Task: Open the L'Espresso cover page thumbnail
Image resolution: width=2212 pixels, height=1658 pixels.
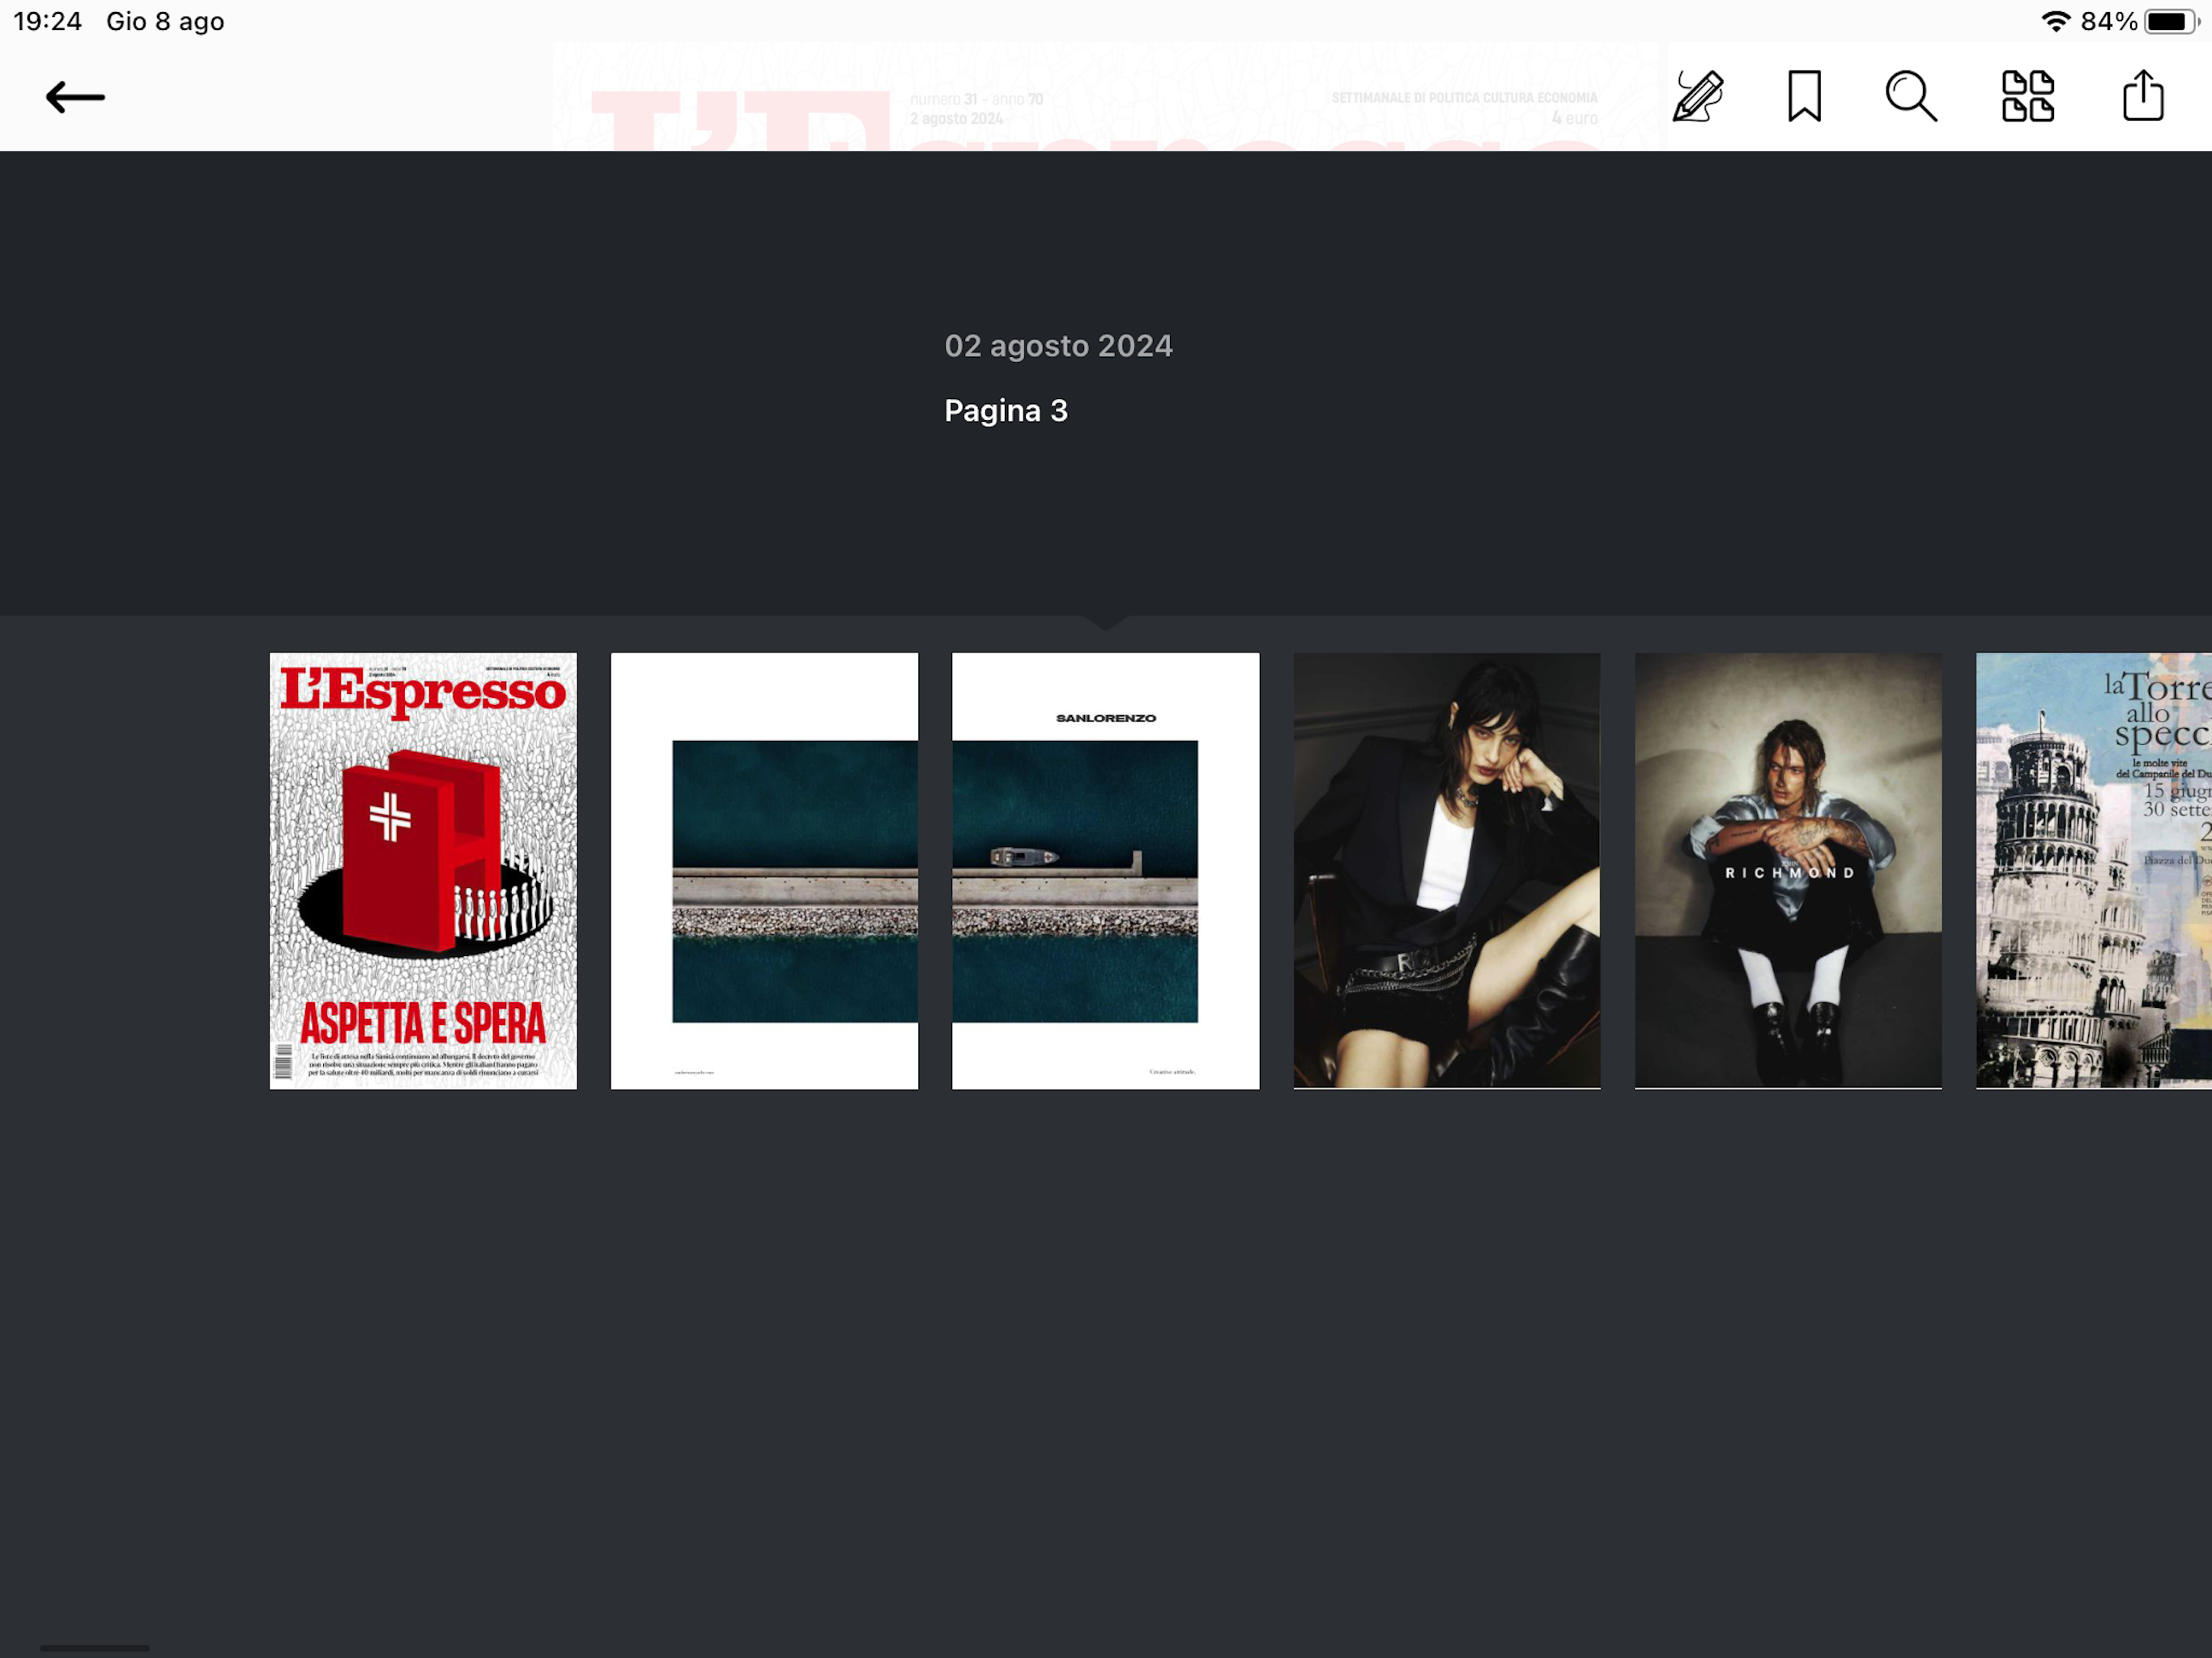Action: point(423,870)
